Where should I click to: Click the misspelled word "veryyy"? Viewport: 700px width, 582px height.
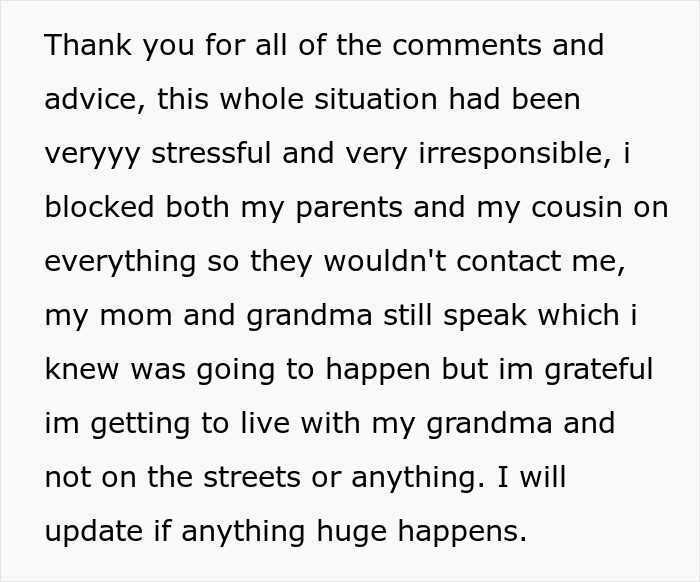tap(94, 154)
